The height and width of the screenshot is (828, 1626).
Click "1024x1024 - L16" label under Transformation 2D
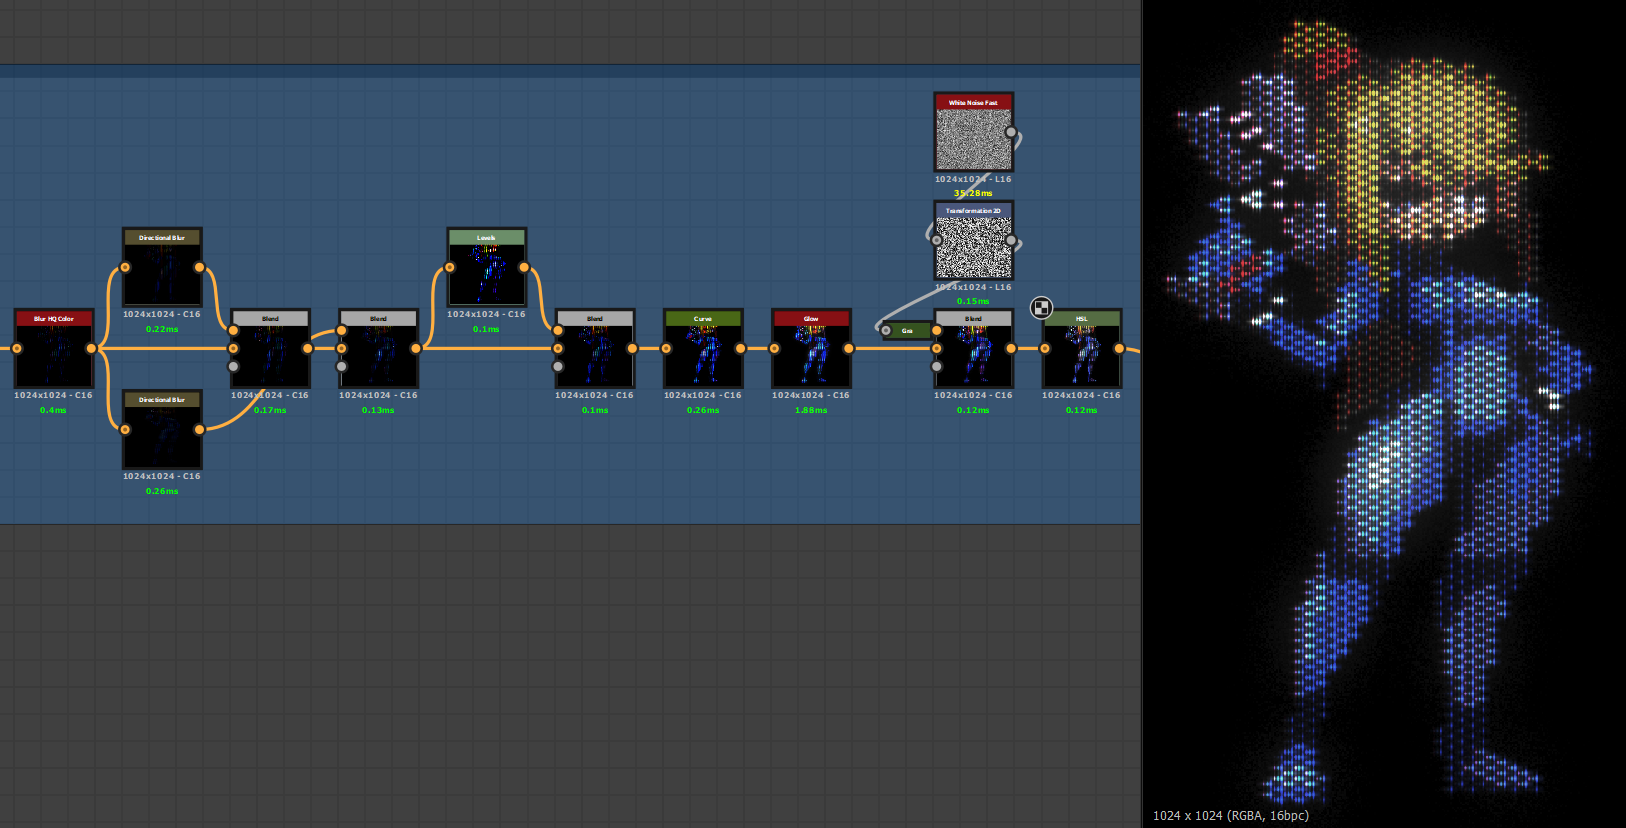[973, 287]
